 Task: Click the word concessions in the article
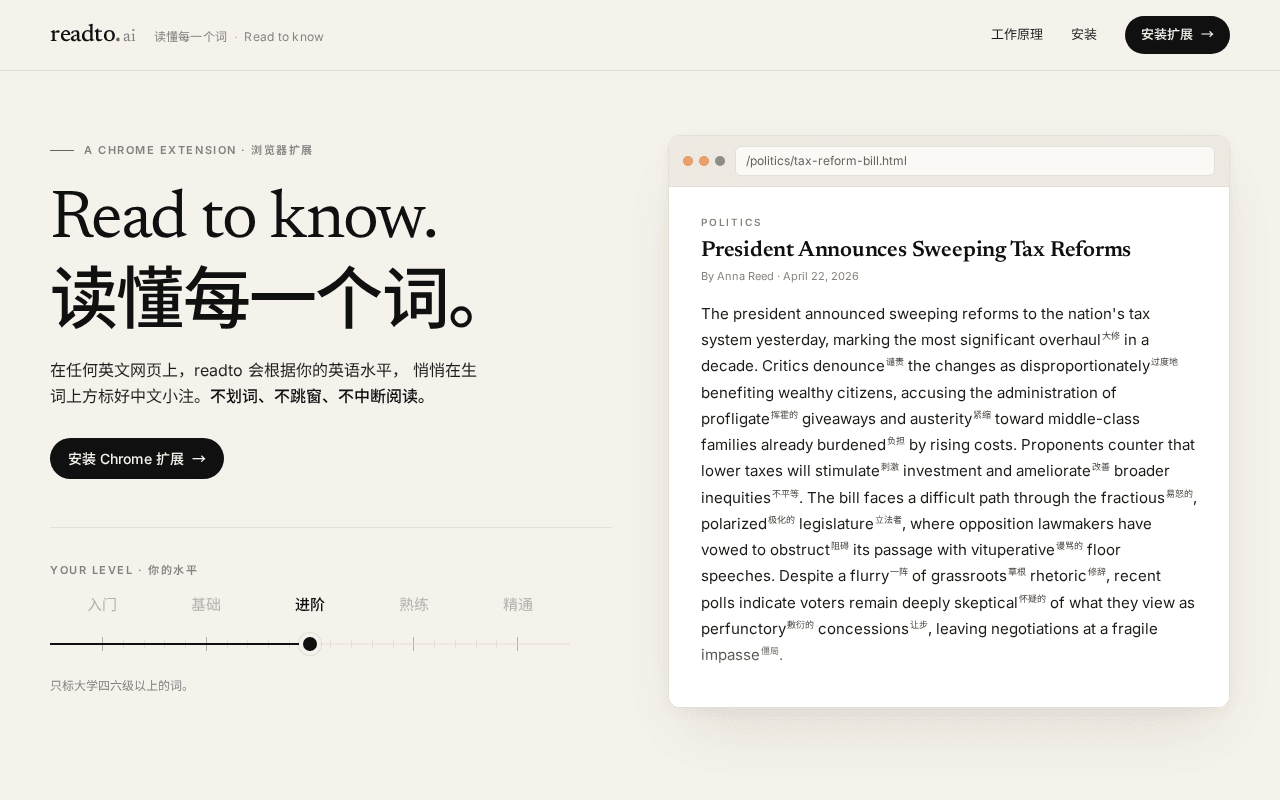click(863, 629)
